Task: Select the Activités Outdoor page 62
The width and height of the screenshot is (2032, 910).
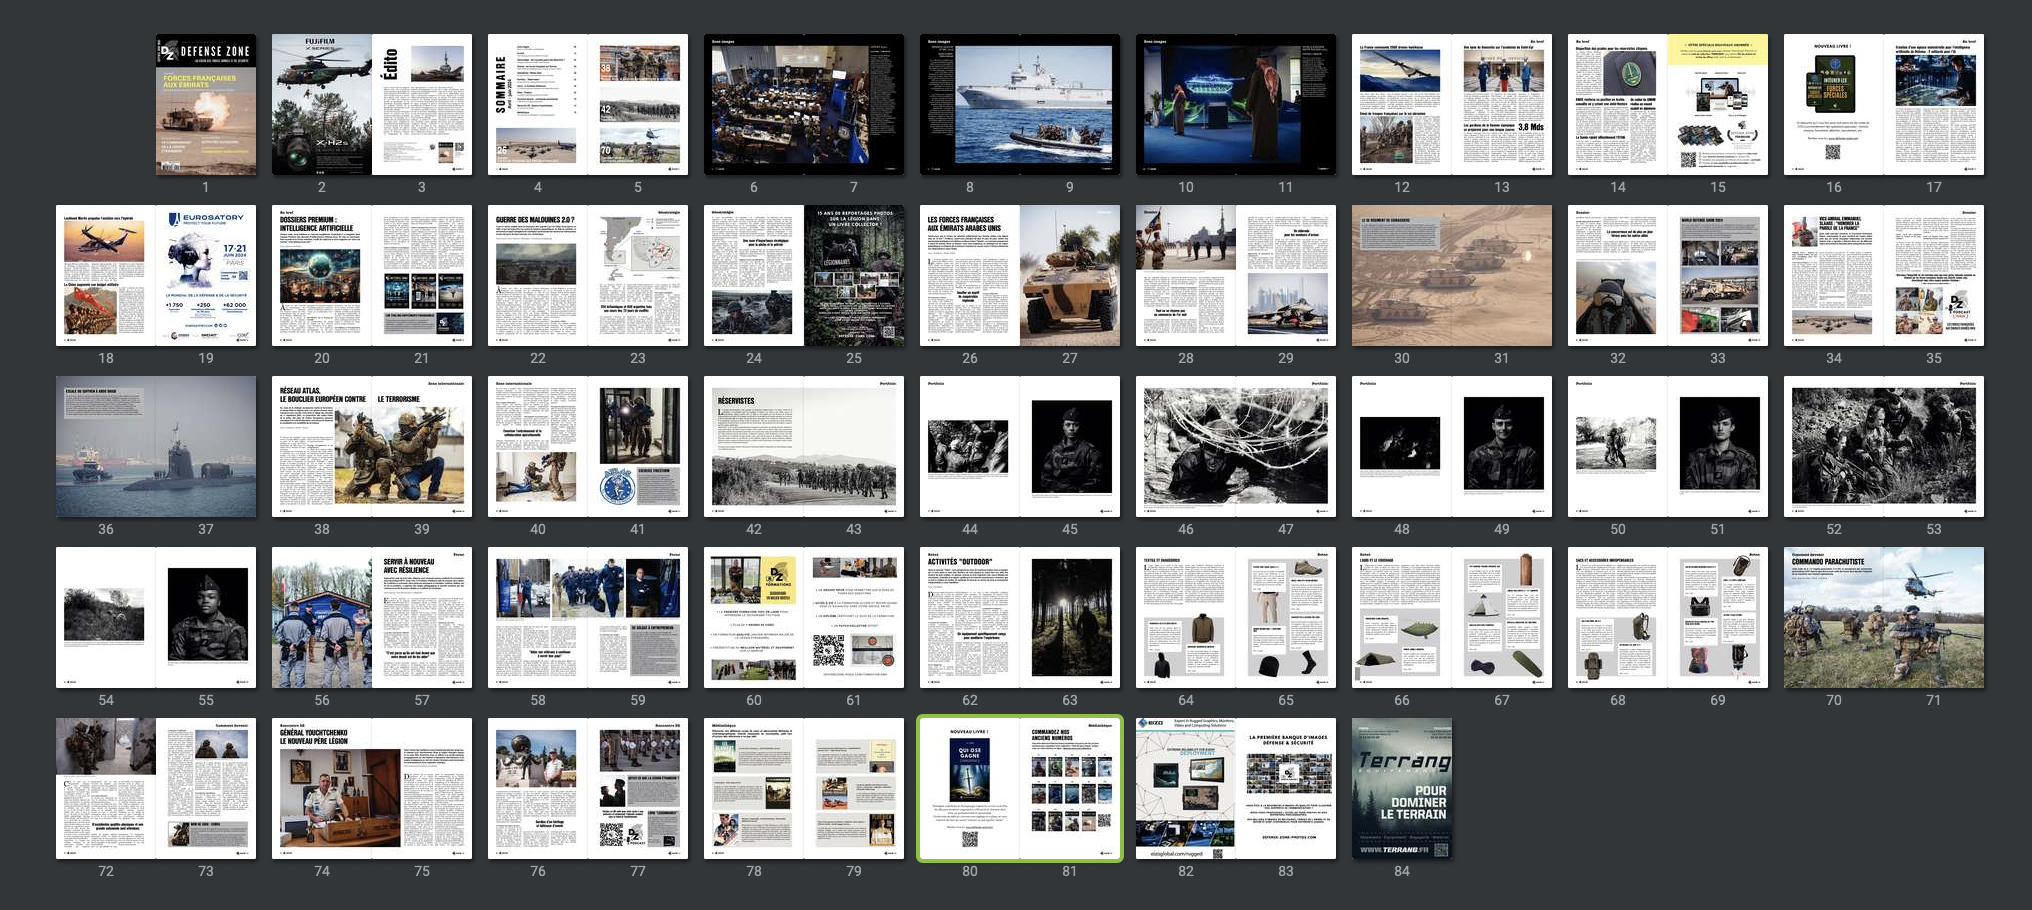Action: click(970, 618)
